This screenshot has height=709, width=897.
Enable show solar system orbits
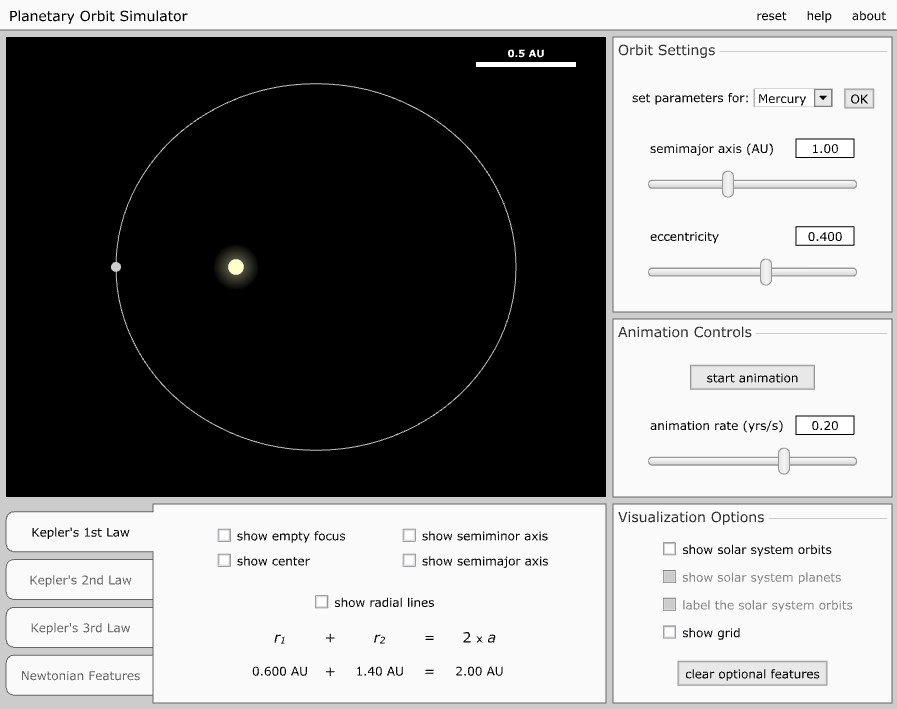click(x=670, y=549)
